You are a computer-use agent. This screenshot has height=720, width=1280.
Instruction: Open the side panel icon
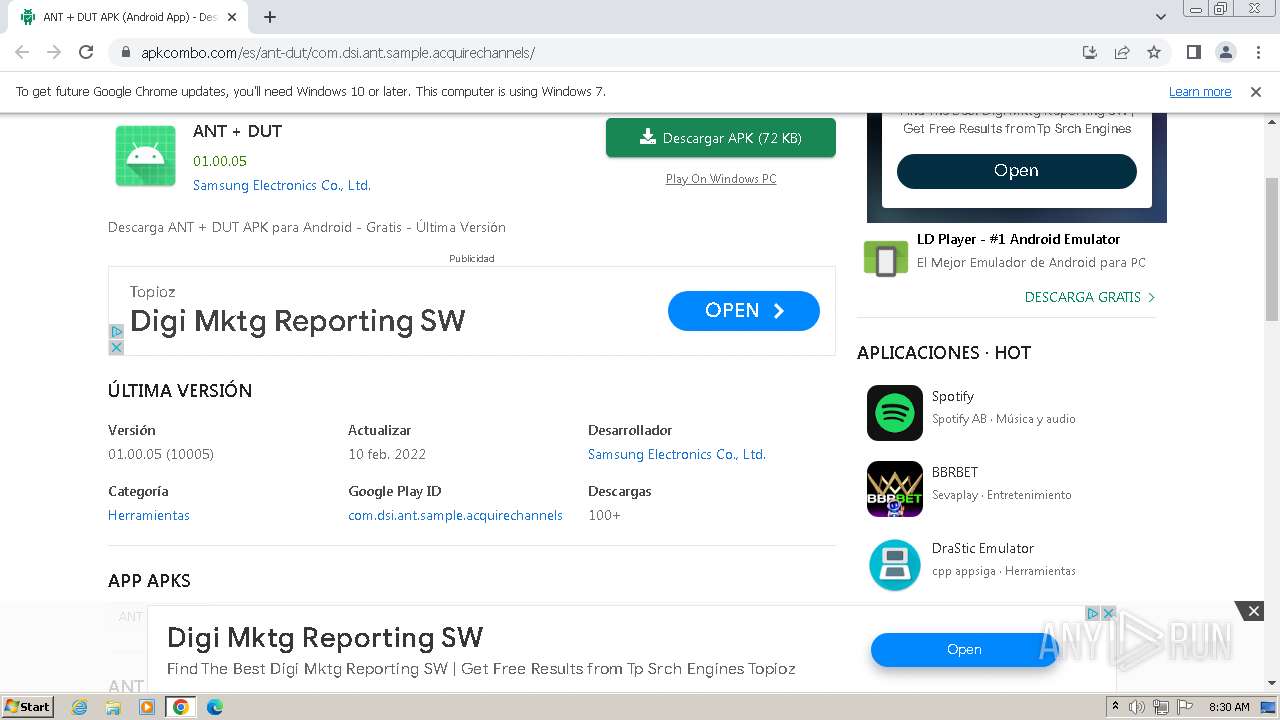coord(1193,52)
